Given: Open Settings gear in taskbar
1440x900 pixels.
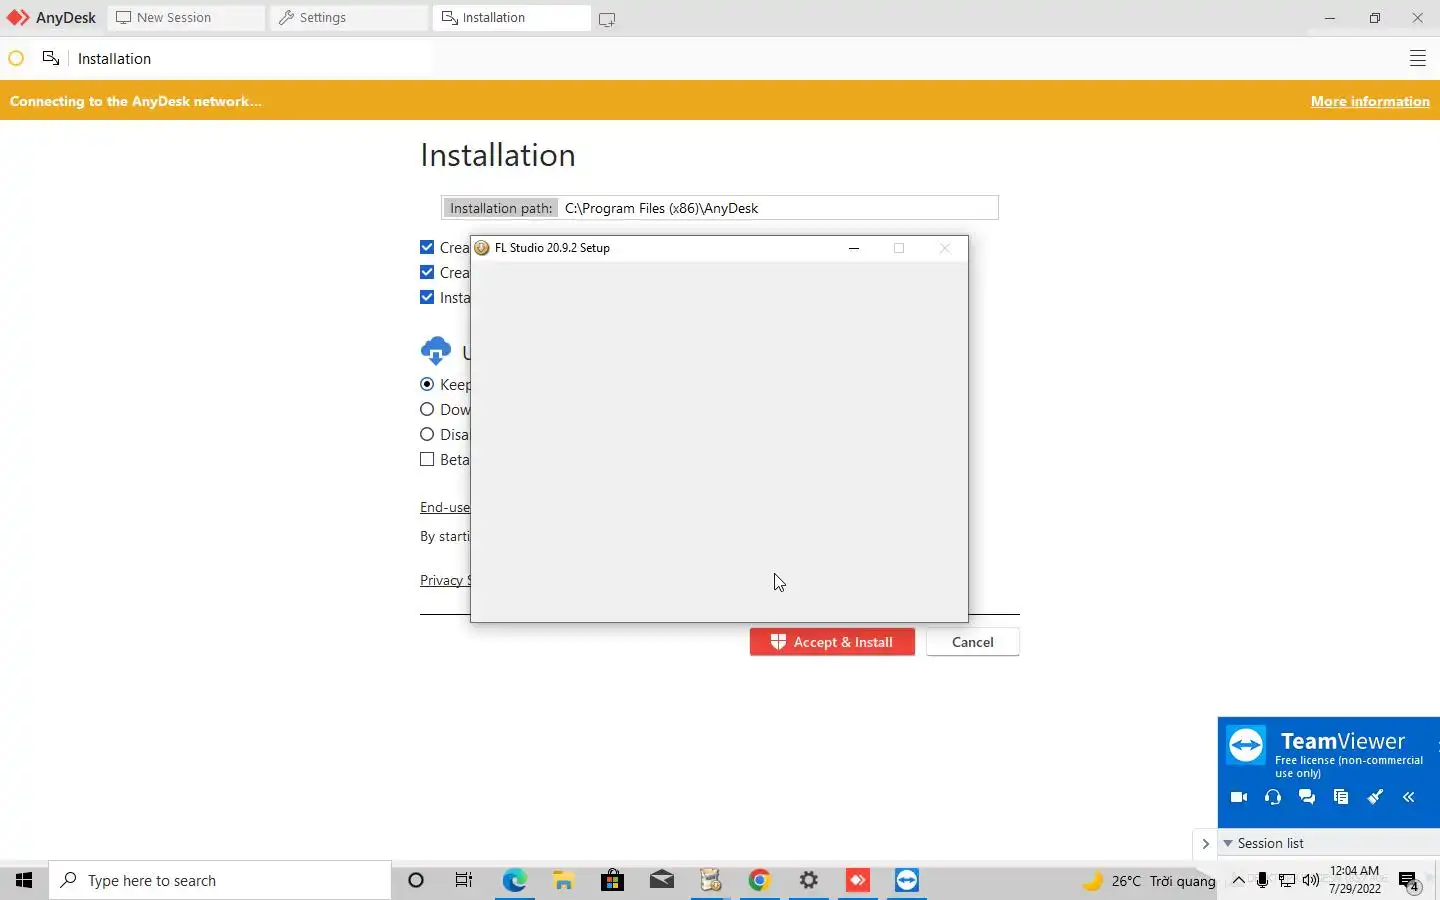Looking at the screenshot, I should [x=809, y=880].
